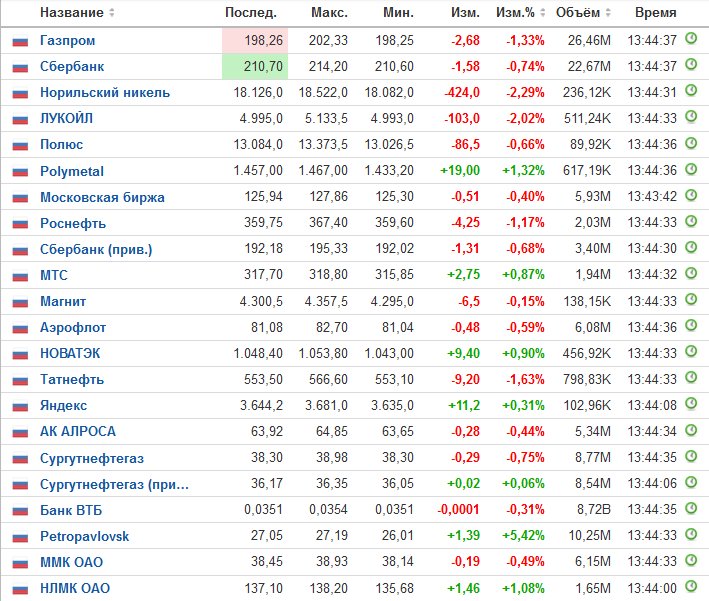Open the Petropavlovsk stock link
709x601 pixels.
85,537
